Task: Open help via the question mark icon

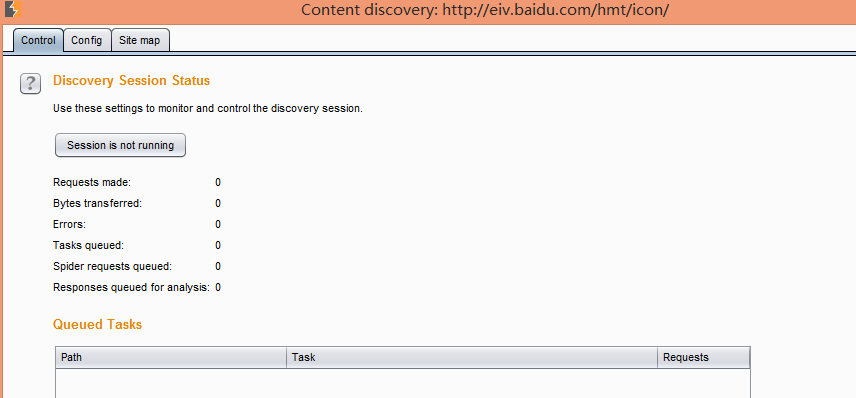Action: [x=31, y=84]
